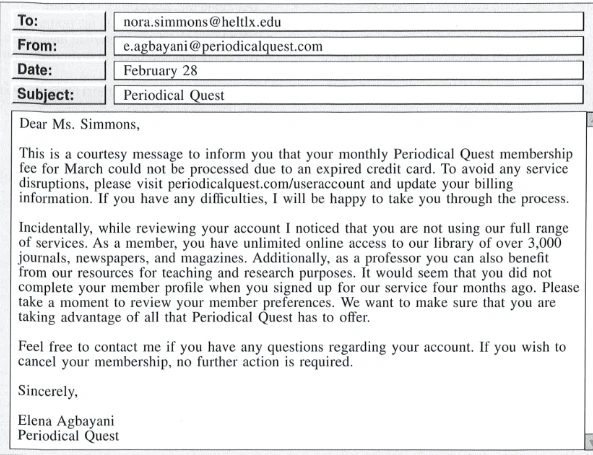Viewport: 593px width, 455px height.
Task: Click the Periodical Quest line under signature
Action: click(68, 436)
